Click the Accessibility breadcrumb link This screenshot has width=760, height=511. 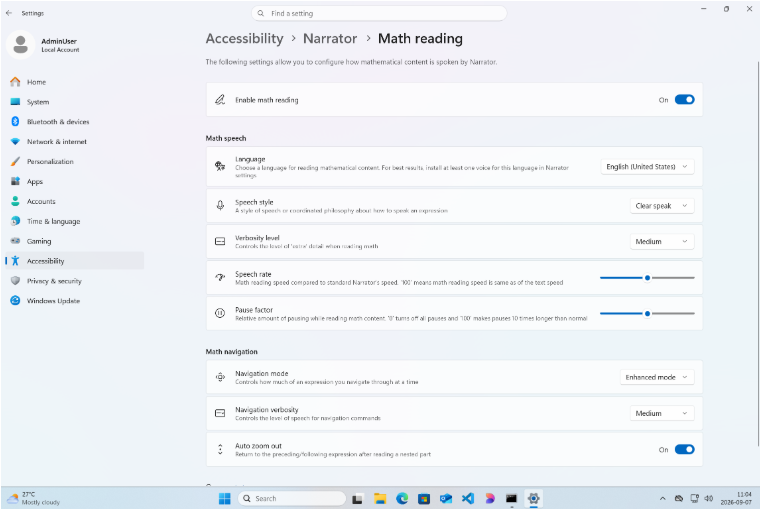pyautogui.click(x=244, y=38)
